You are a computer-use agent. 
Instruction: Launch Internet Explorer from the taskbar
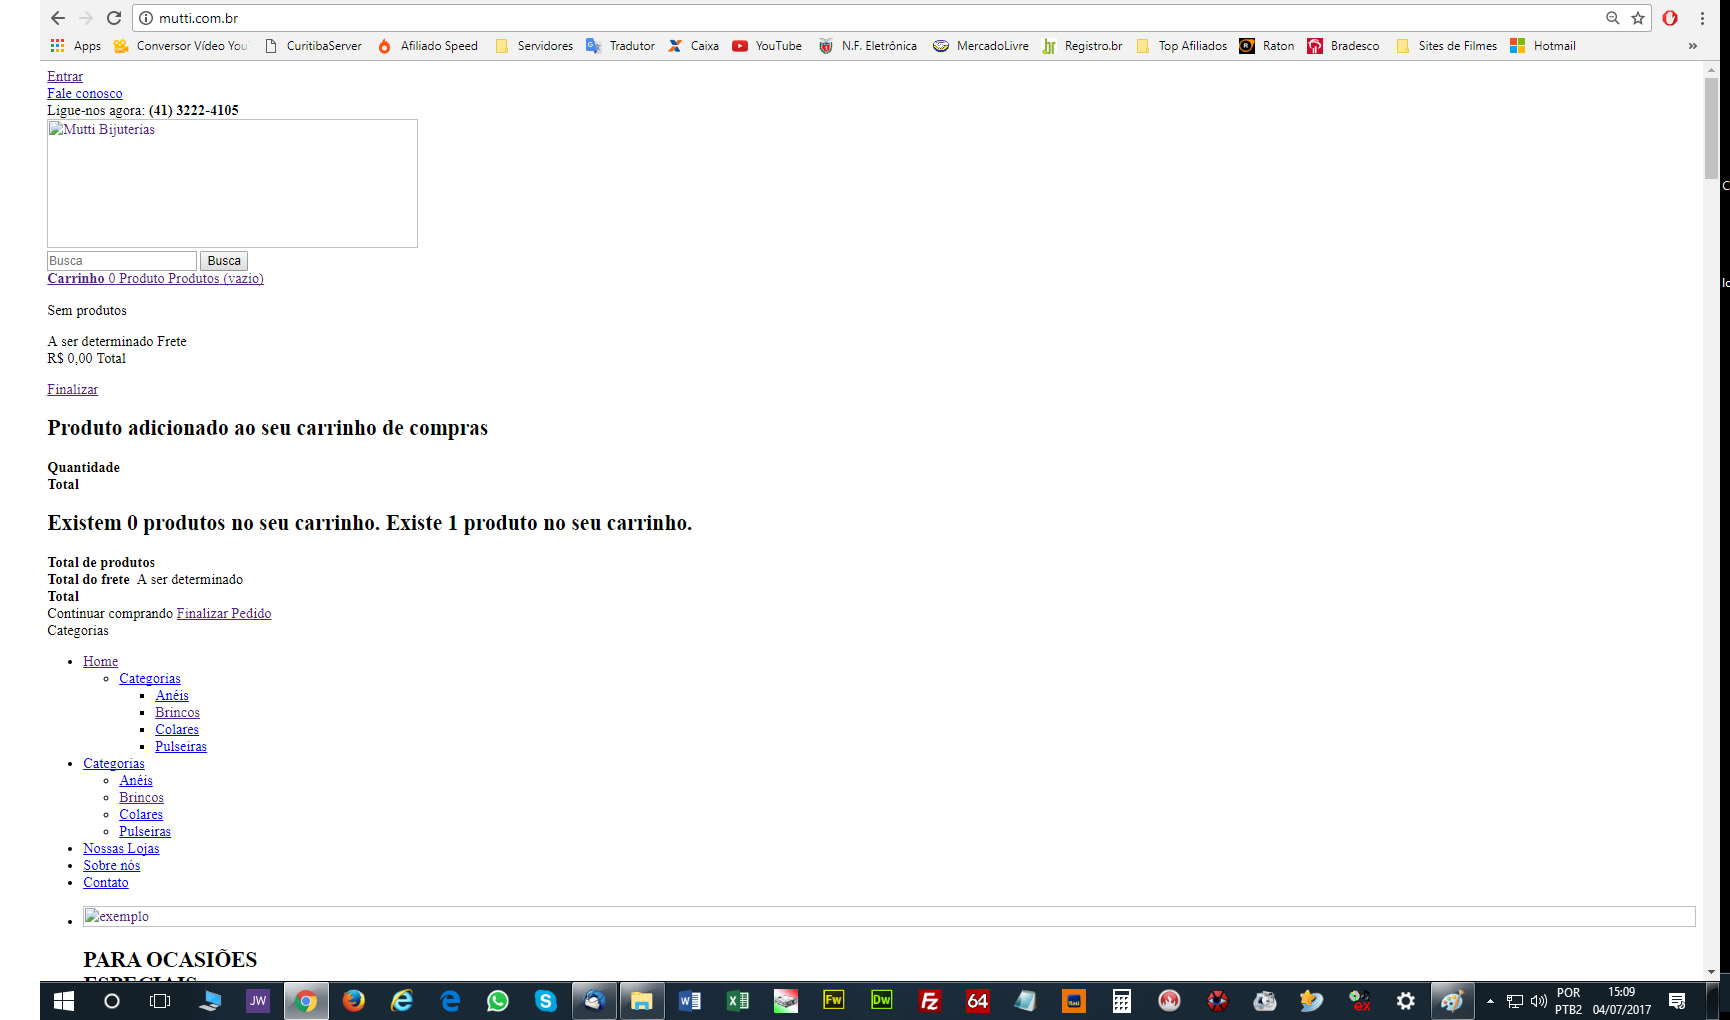402,1001
